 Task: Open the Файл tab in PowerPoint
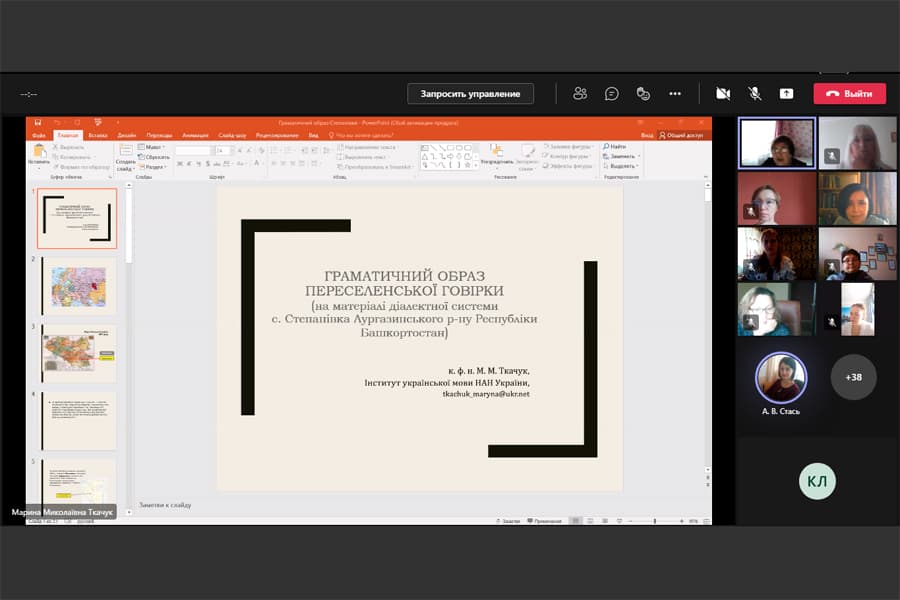click(x=39, y=136)
